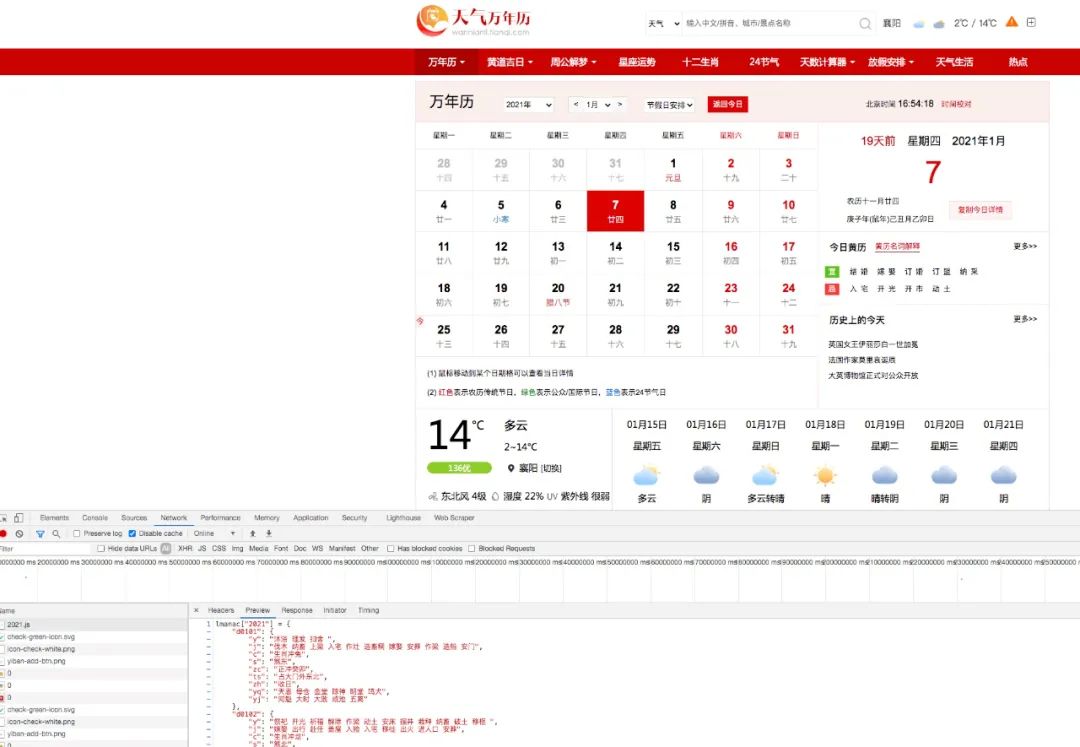The image size is (1080, 747).
Task: Click the cloudy icon for 01月15日 forecast
Action: click(647, 476)
